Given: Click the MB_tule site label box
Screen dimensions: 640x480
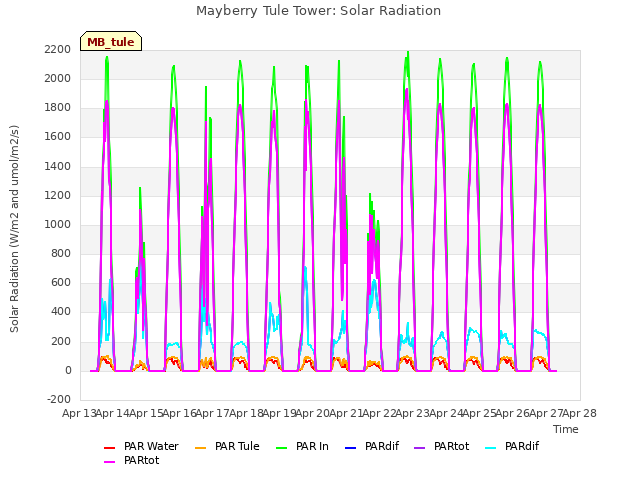Looking at the screenshot, I should [x=111, y=41].
